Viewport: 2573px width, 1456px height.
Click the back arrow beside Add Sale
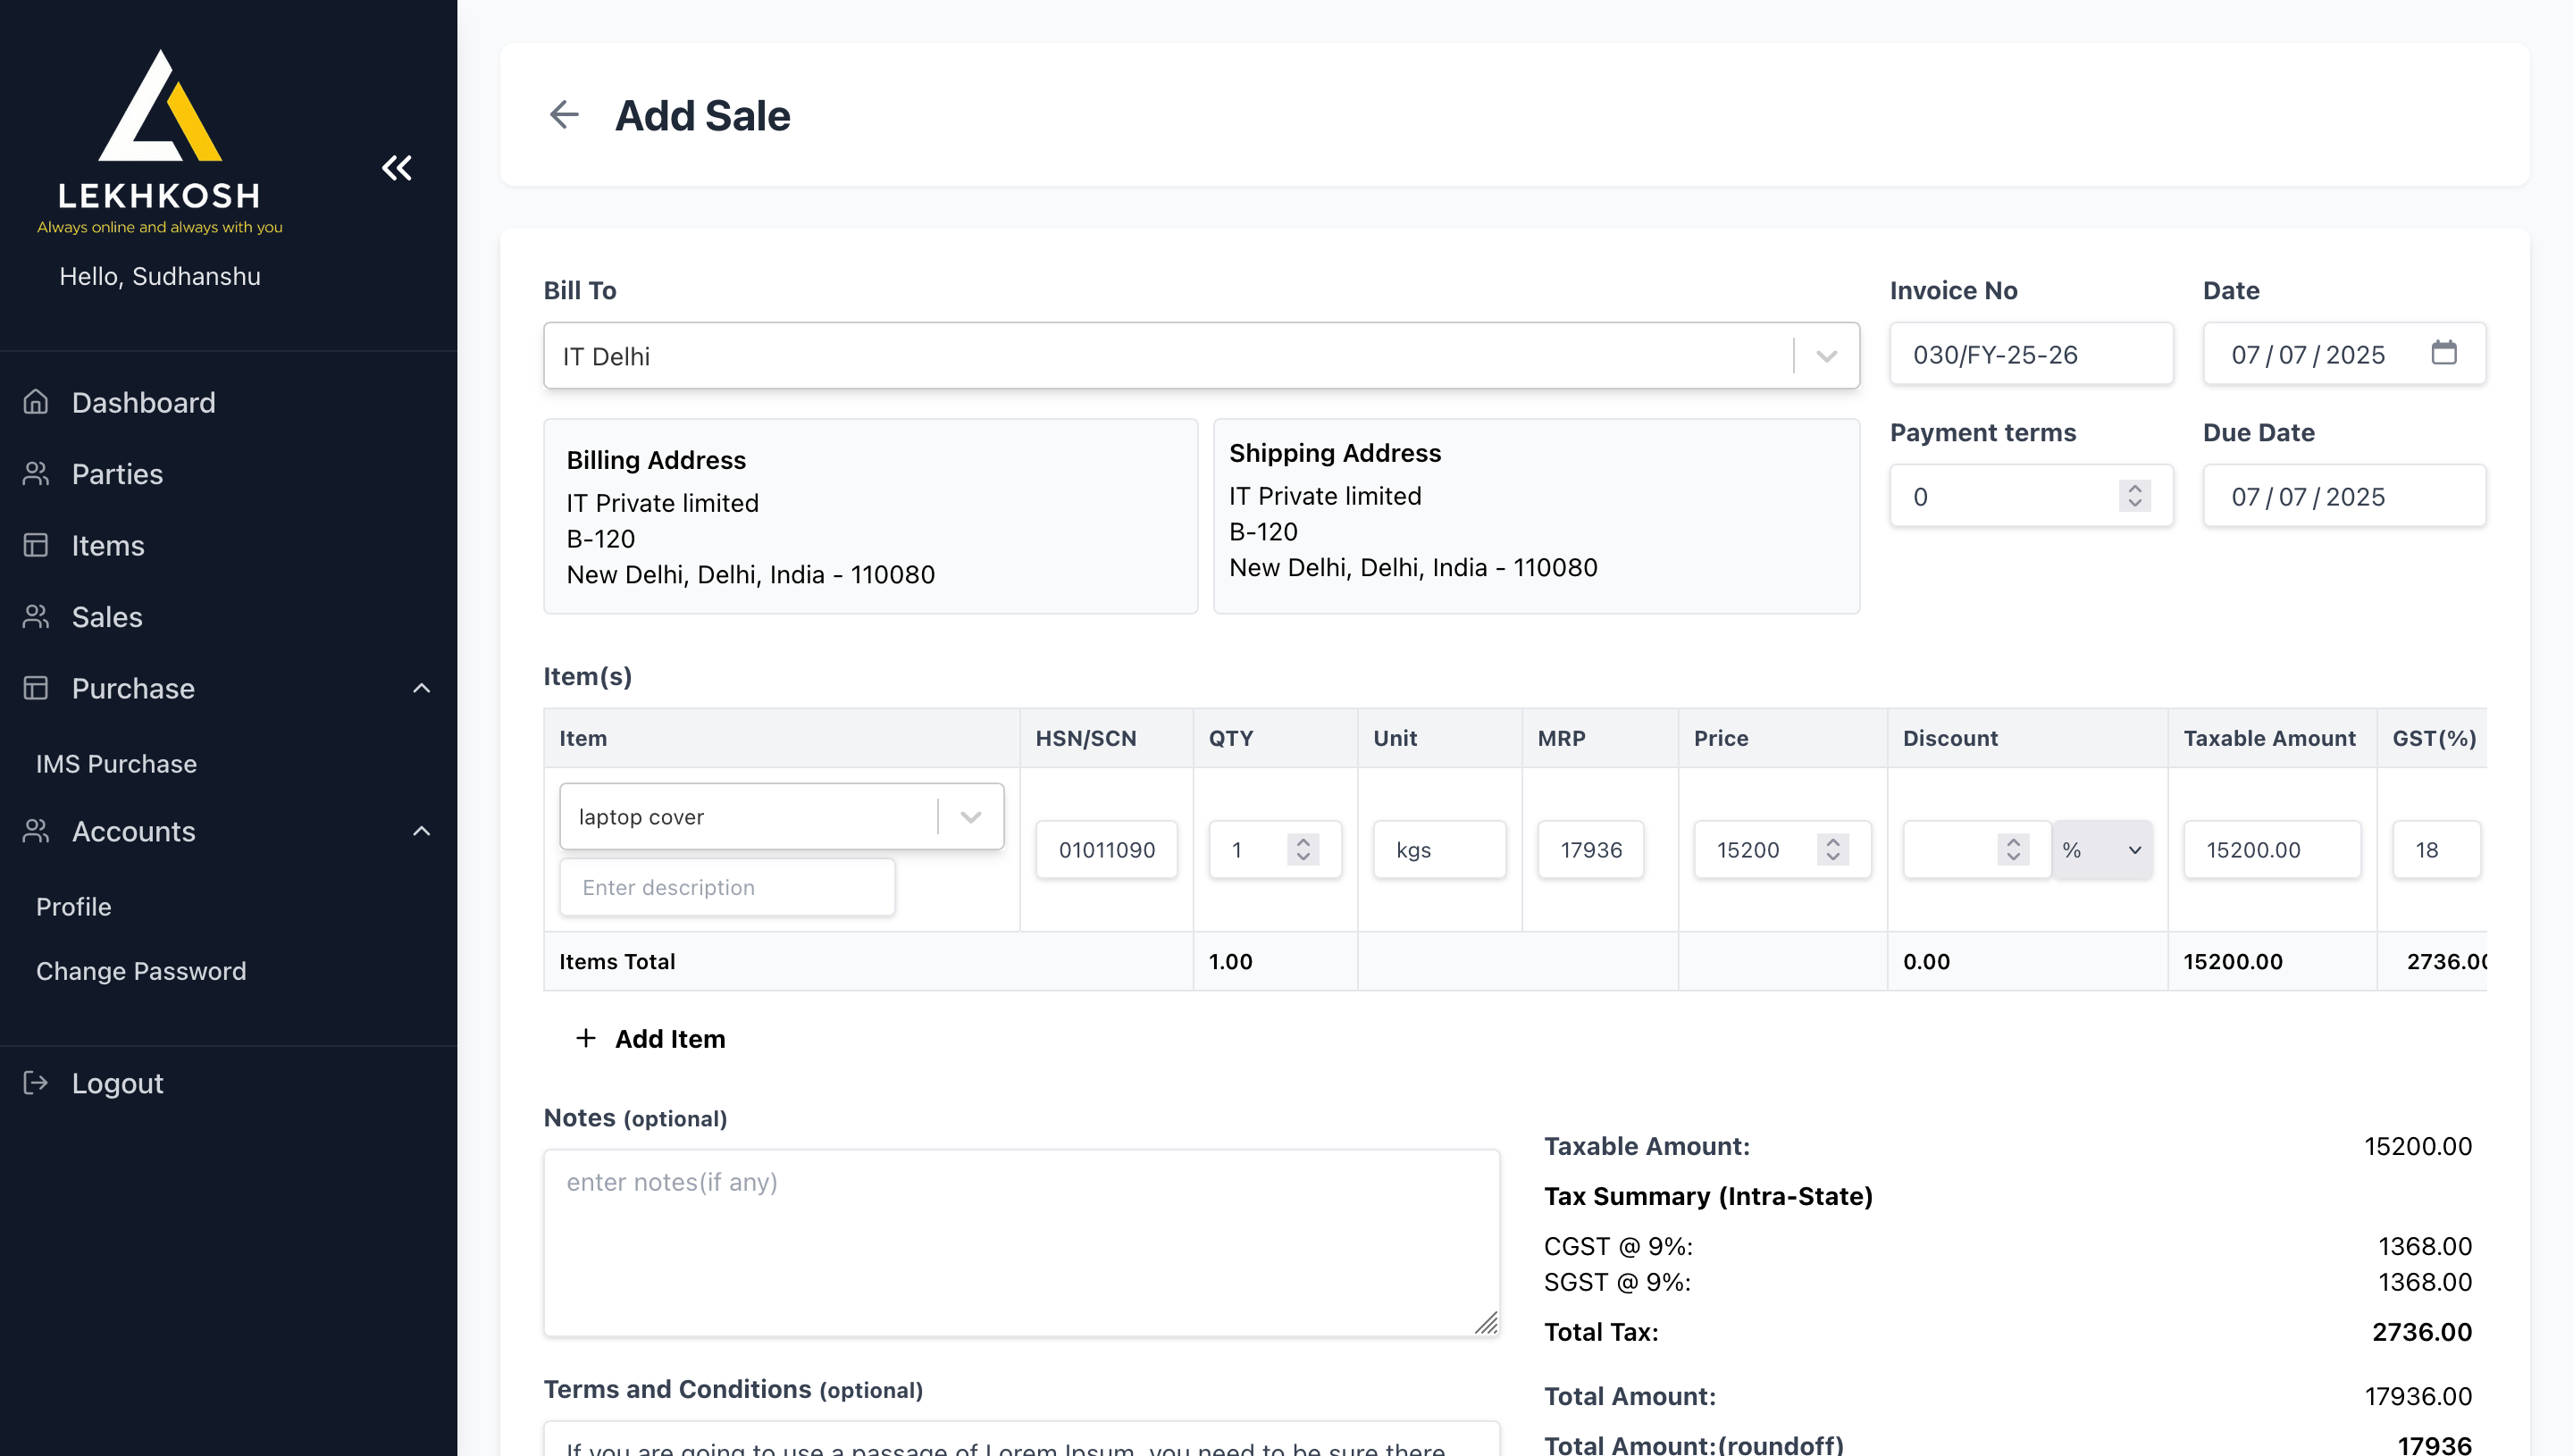pyautogui.click(x=564, y=114)
